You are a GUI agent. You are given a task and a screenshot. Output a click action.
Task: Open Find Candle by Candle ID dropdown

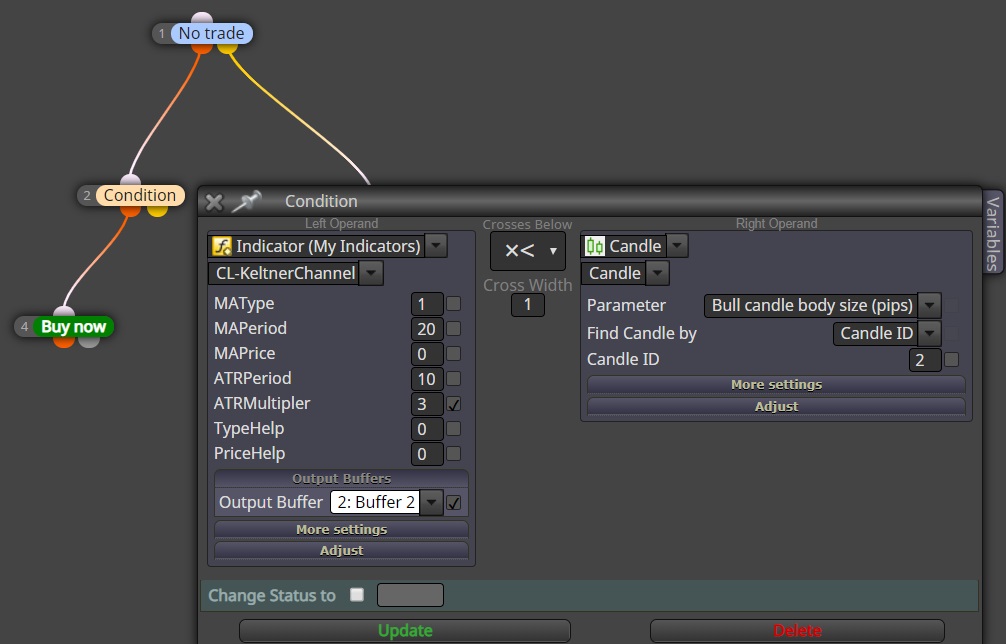(x=930, y=334)
